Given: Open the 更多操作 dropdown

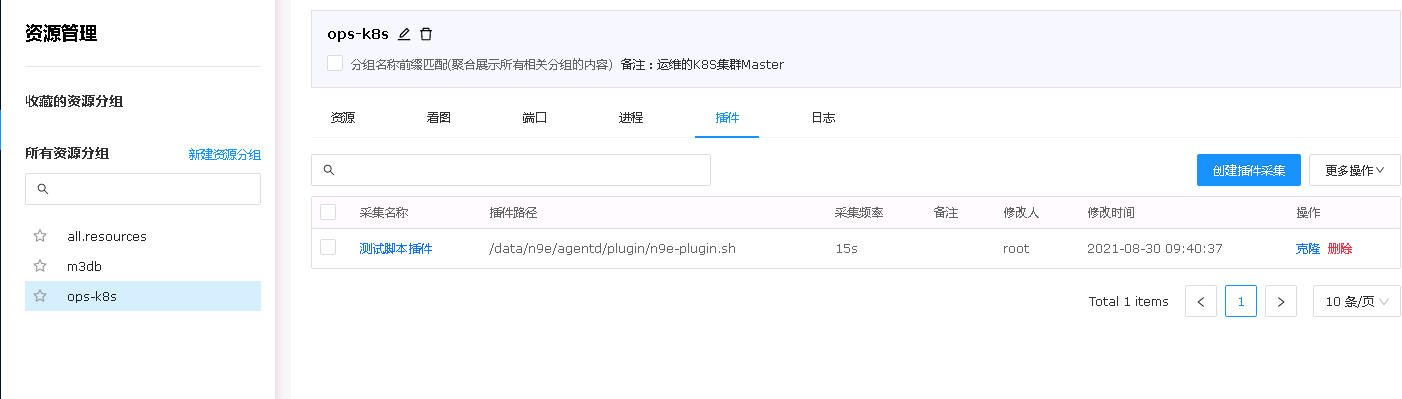Looking at the screenshot, I should click(x=1354, y=170).
